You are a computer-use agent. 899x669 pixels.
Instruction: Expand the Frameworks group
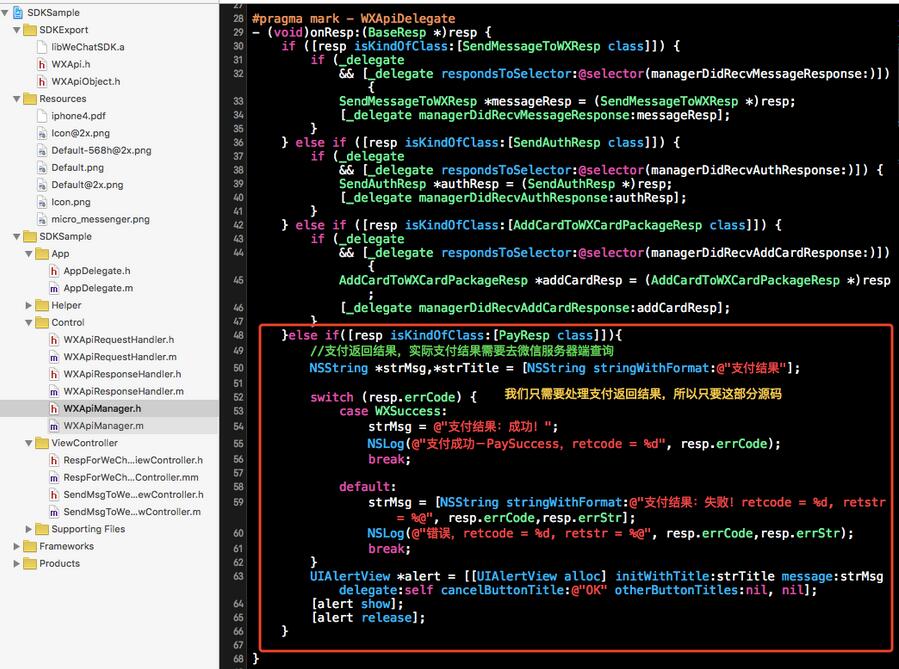17,546
